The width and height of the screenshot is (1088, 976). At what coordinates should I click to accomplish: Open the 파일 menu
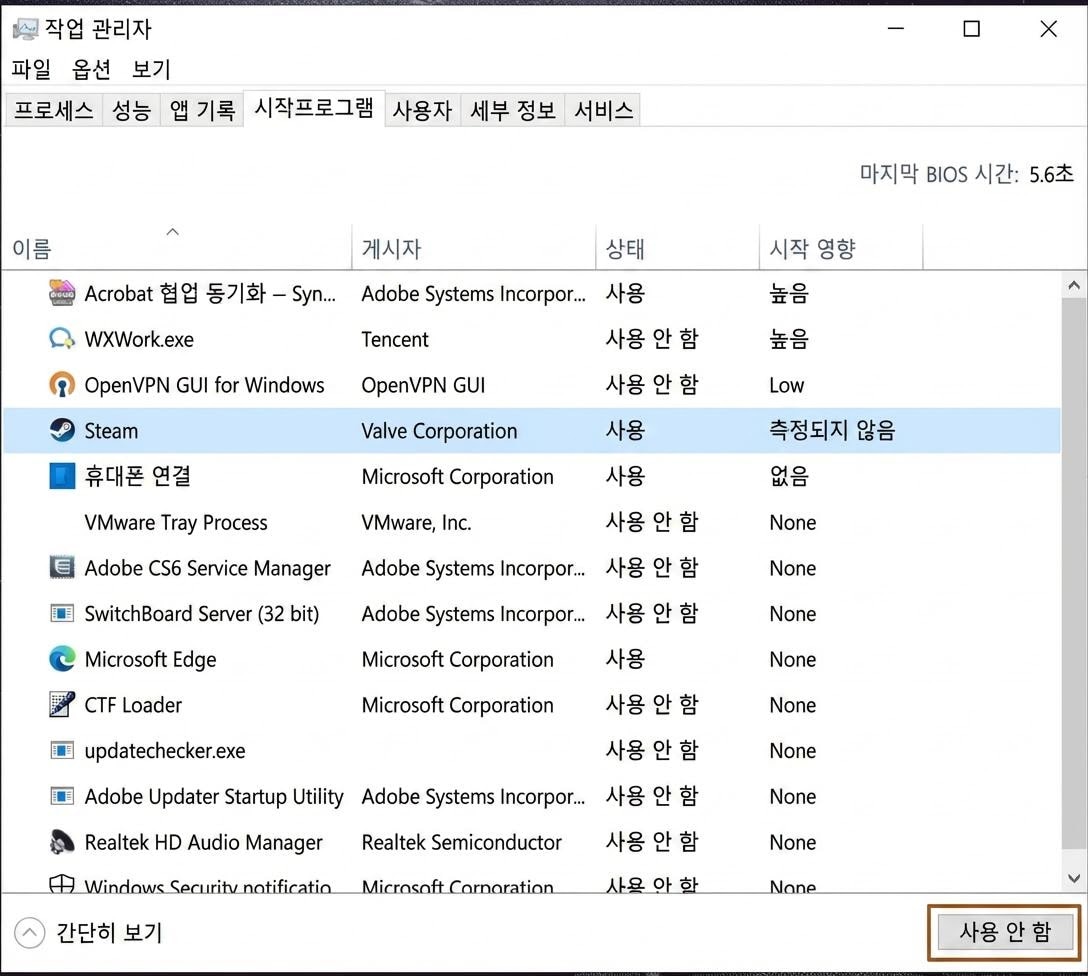pos(31,70)
